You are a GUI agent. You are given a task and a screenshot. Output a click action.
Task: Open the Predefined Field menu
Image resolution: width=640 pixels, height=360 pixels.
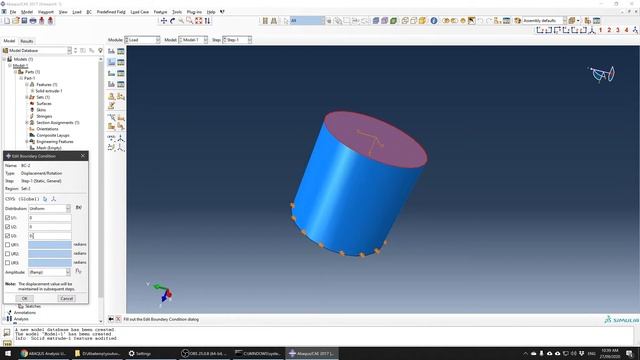111,12
